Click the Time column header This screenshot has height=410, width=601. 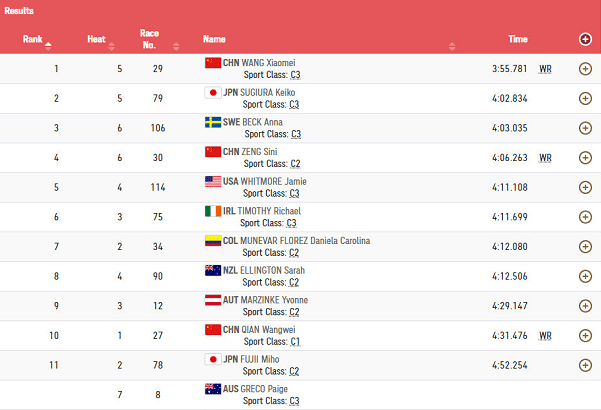517,39
